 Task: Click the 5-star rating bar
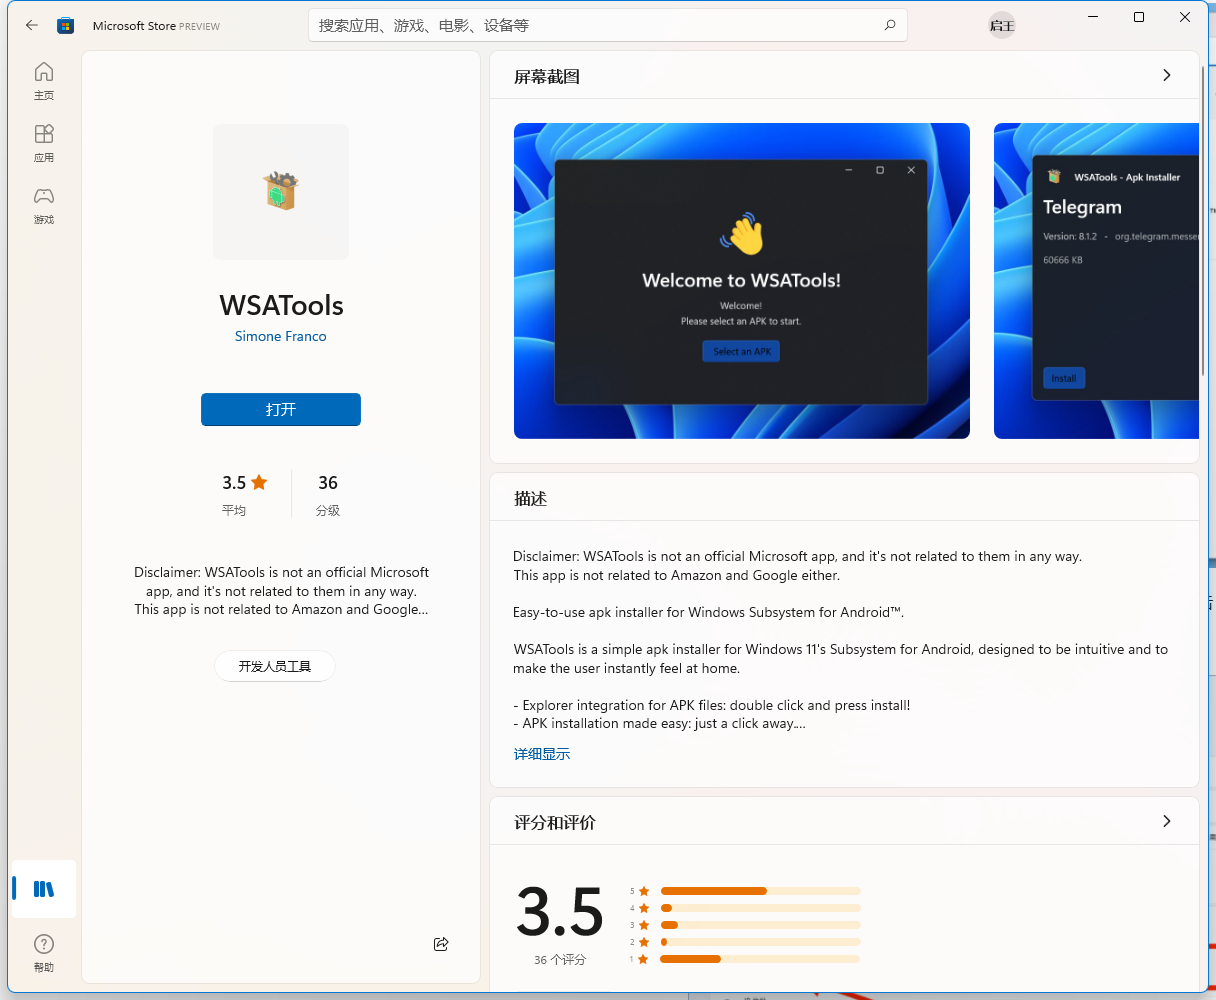coord(760,891)
